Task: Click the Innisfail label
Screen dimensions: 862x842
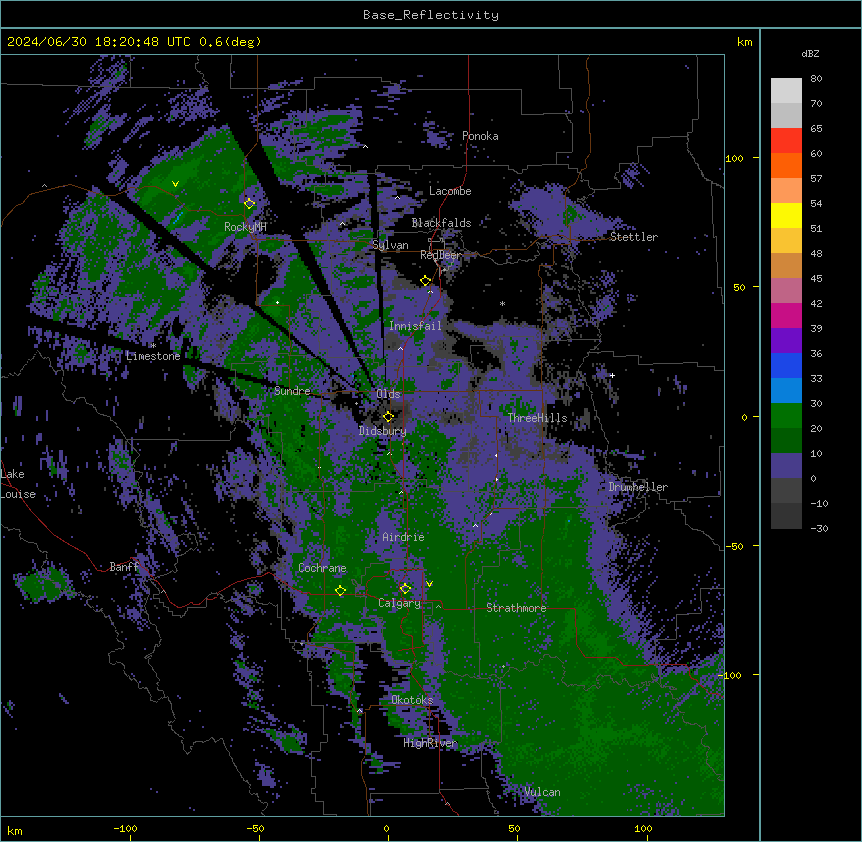Action: 415,326
